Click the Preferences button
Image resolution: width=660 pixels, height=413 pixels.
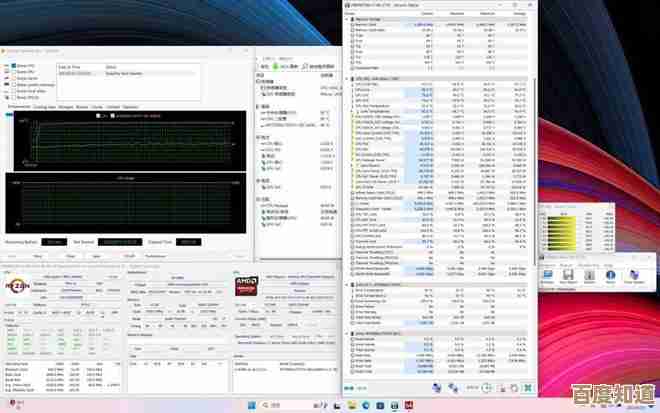tap(157, 256)
